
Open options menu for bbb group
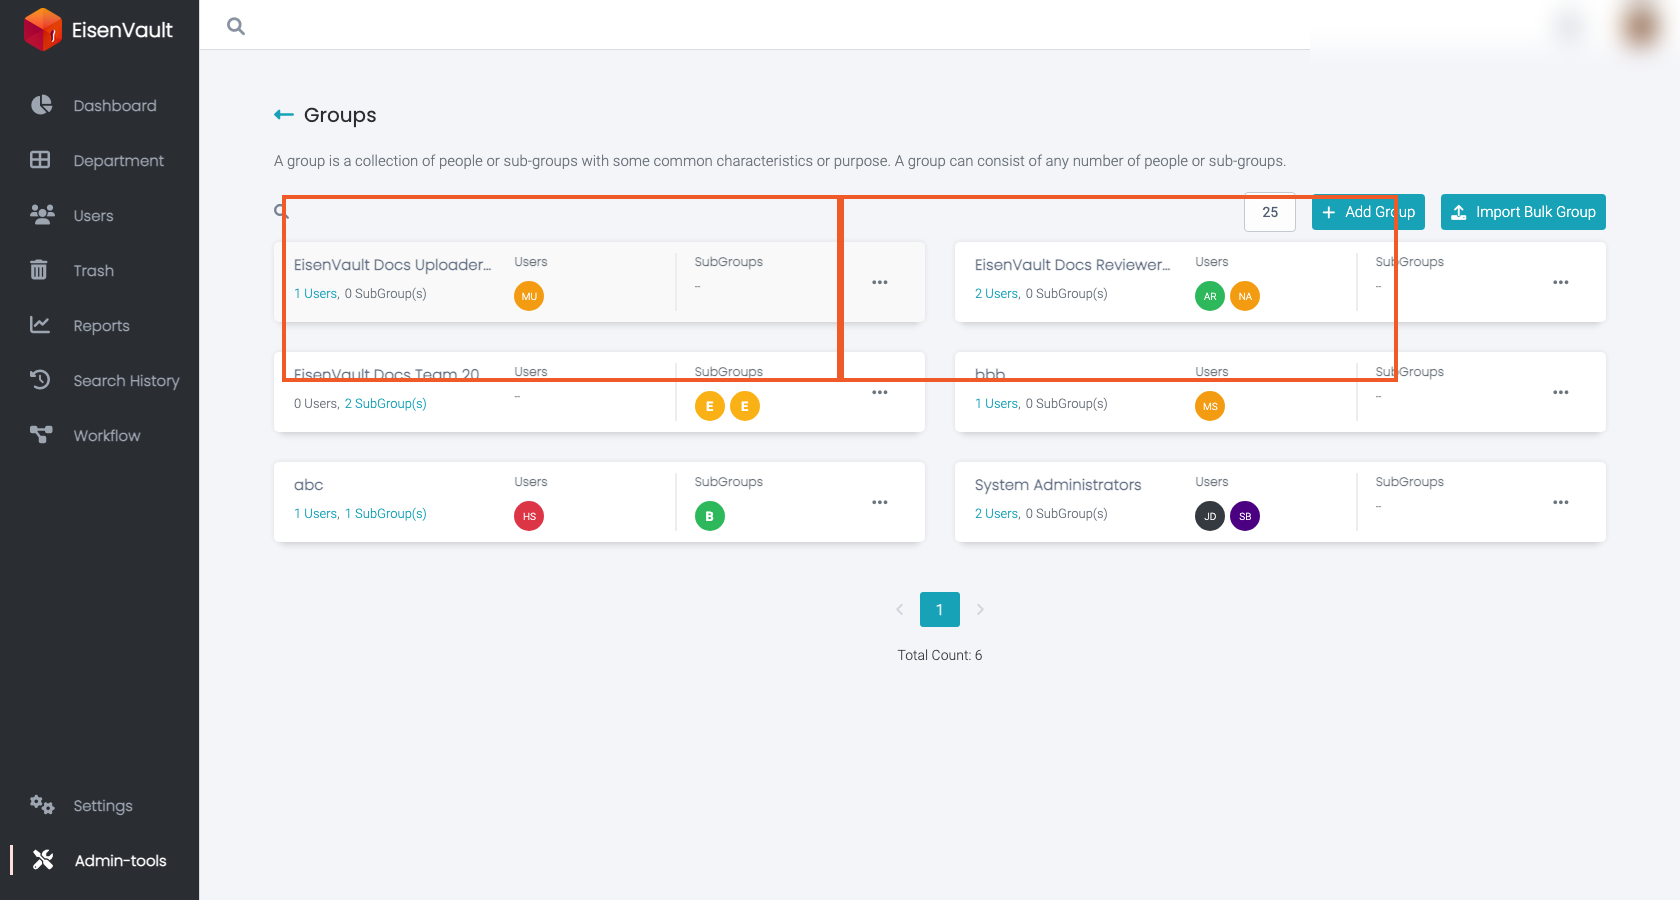(x=1561, y=392)
